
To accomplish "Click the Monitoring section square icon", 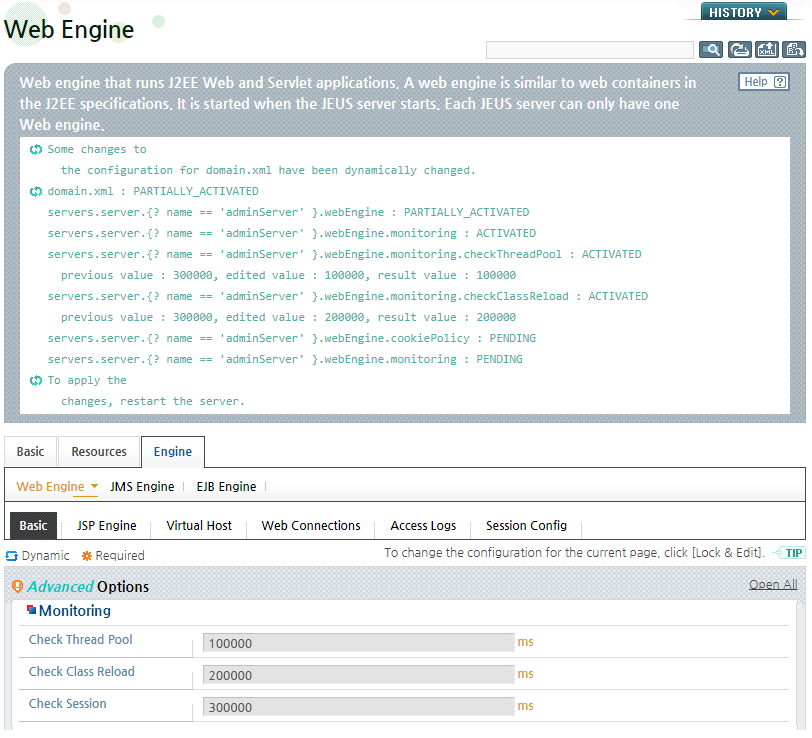I will (32, 610).
